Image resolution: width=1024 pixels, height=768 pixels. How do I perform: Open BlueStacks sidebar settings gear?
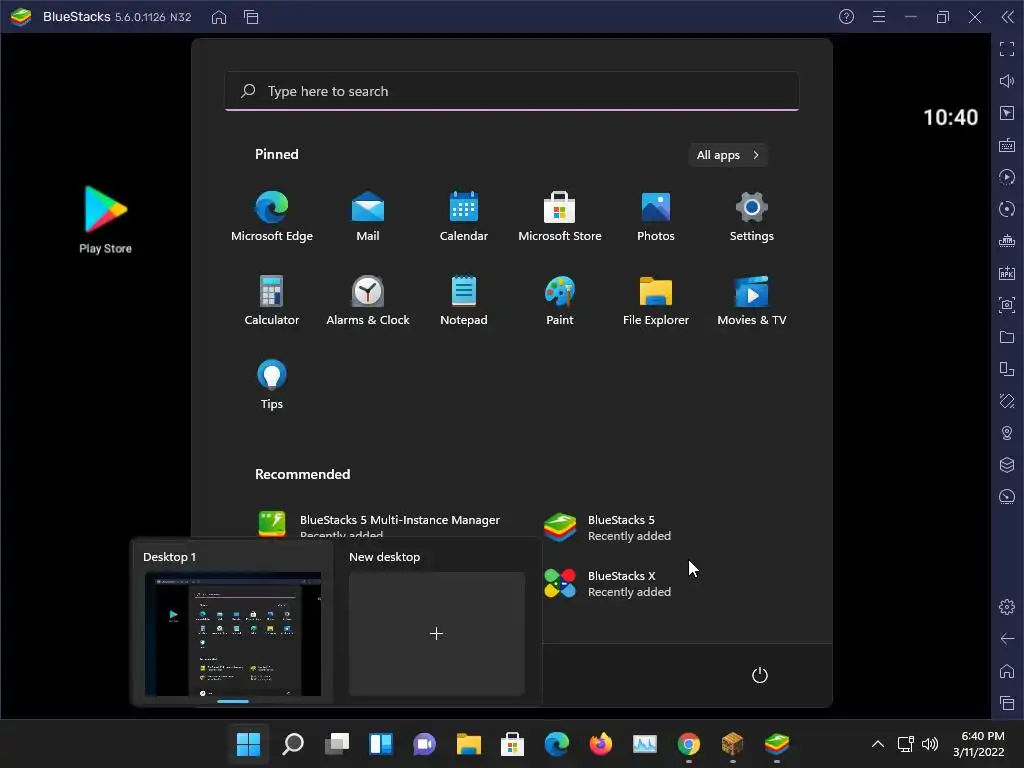pos(1007,607)
